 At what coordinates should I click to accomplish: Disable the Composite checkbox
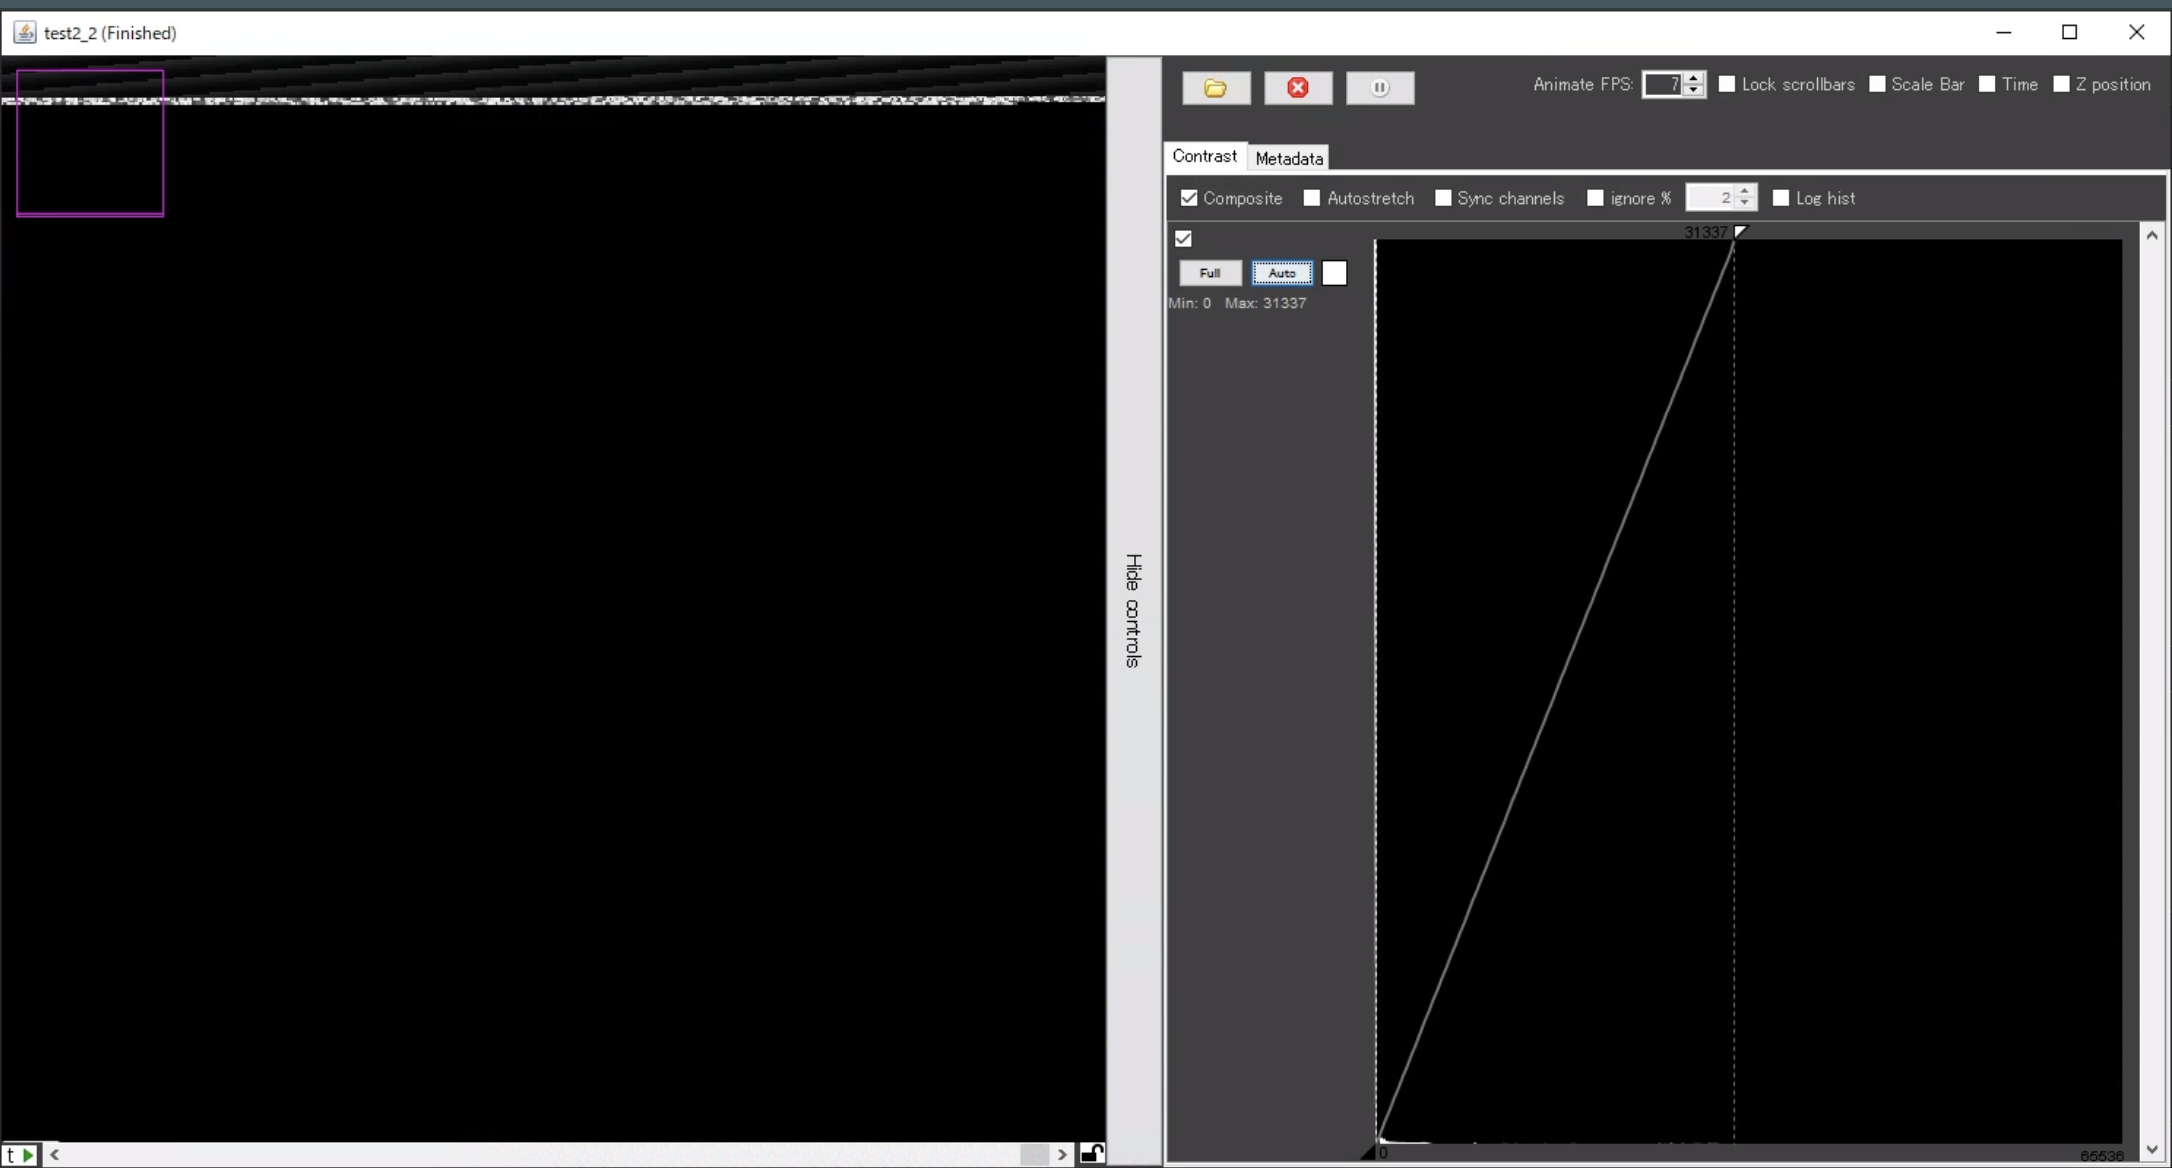pos(1189,198)
